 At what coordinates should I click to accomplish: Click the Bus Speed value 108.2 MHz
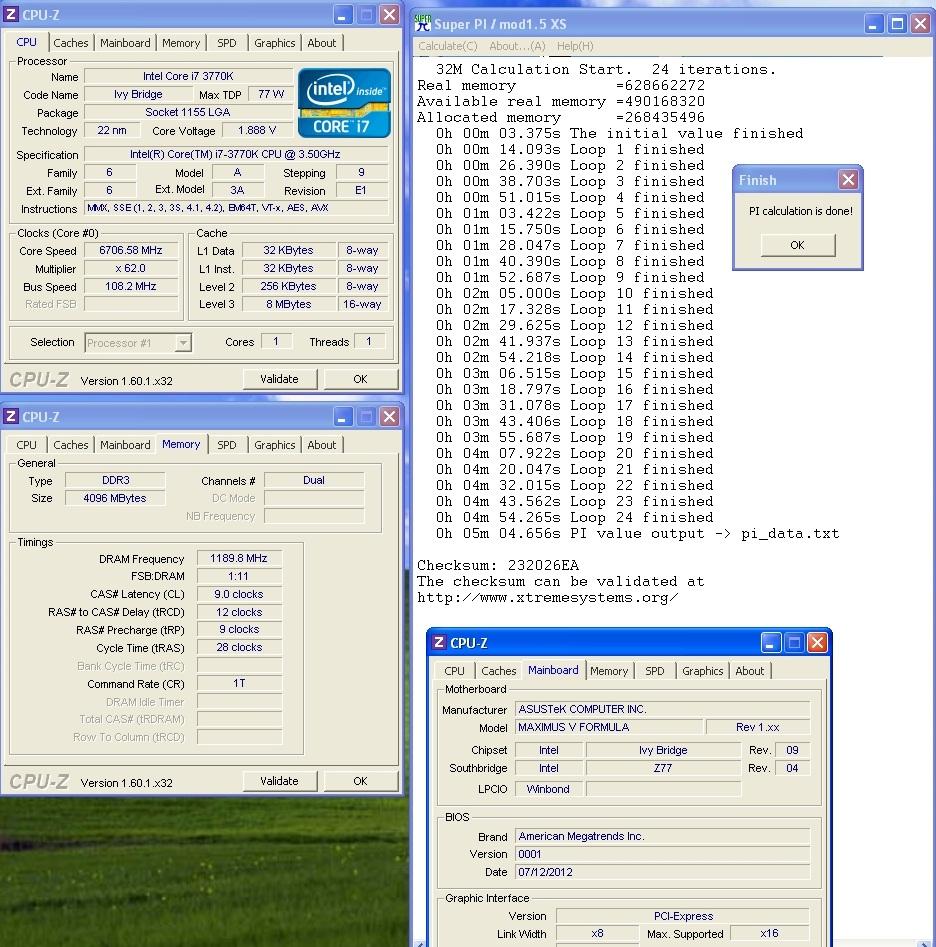(x=130, y=286)
